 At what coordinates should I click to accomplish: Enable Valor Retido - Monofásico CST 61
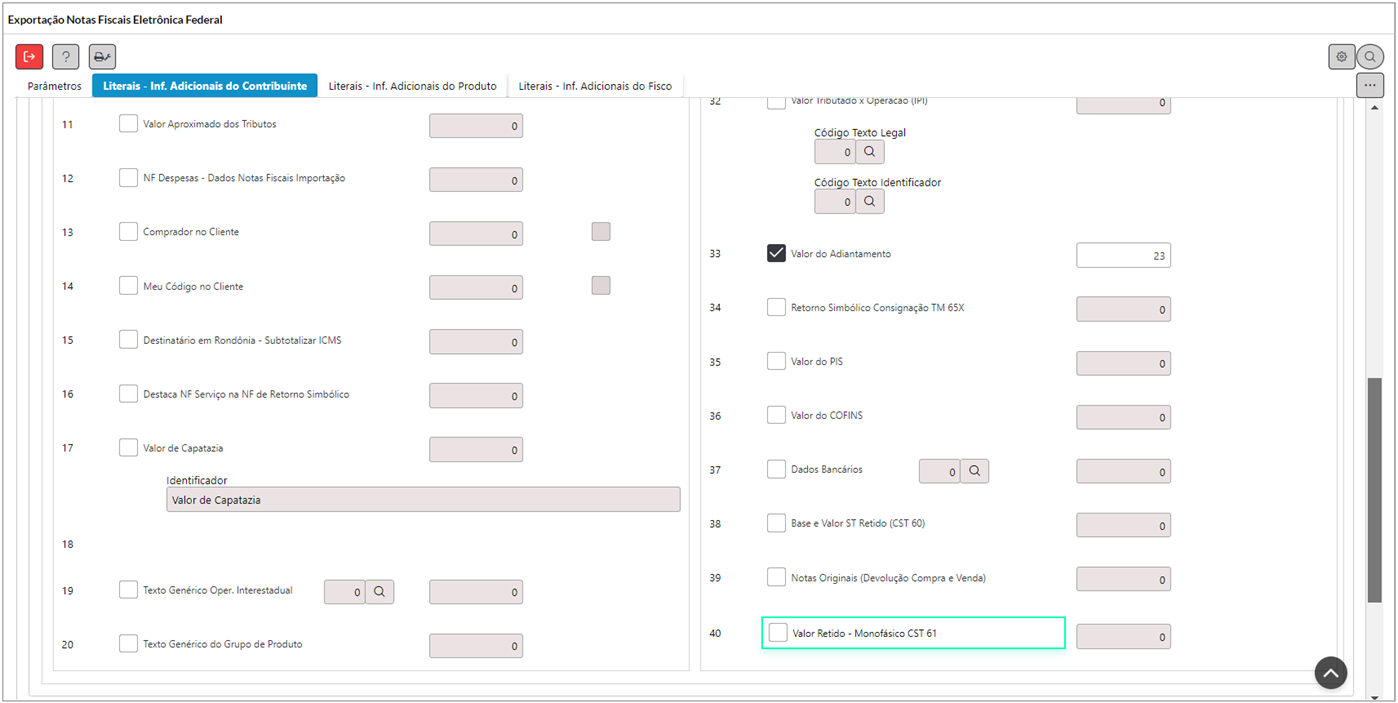[778, 633]
